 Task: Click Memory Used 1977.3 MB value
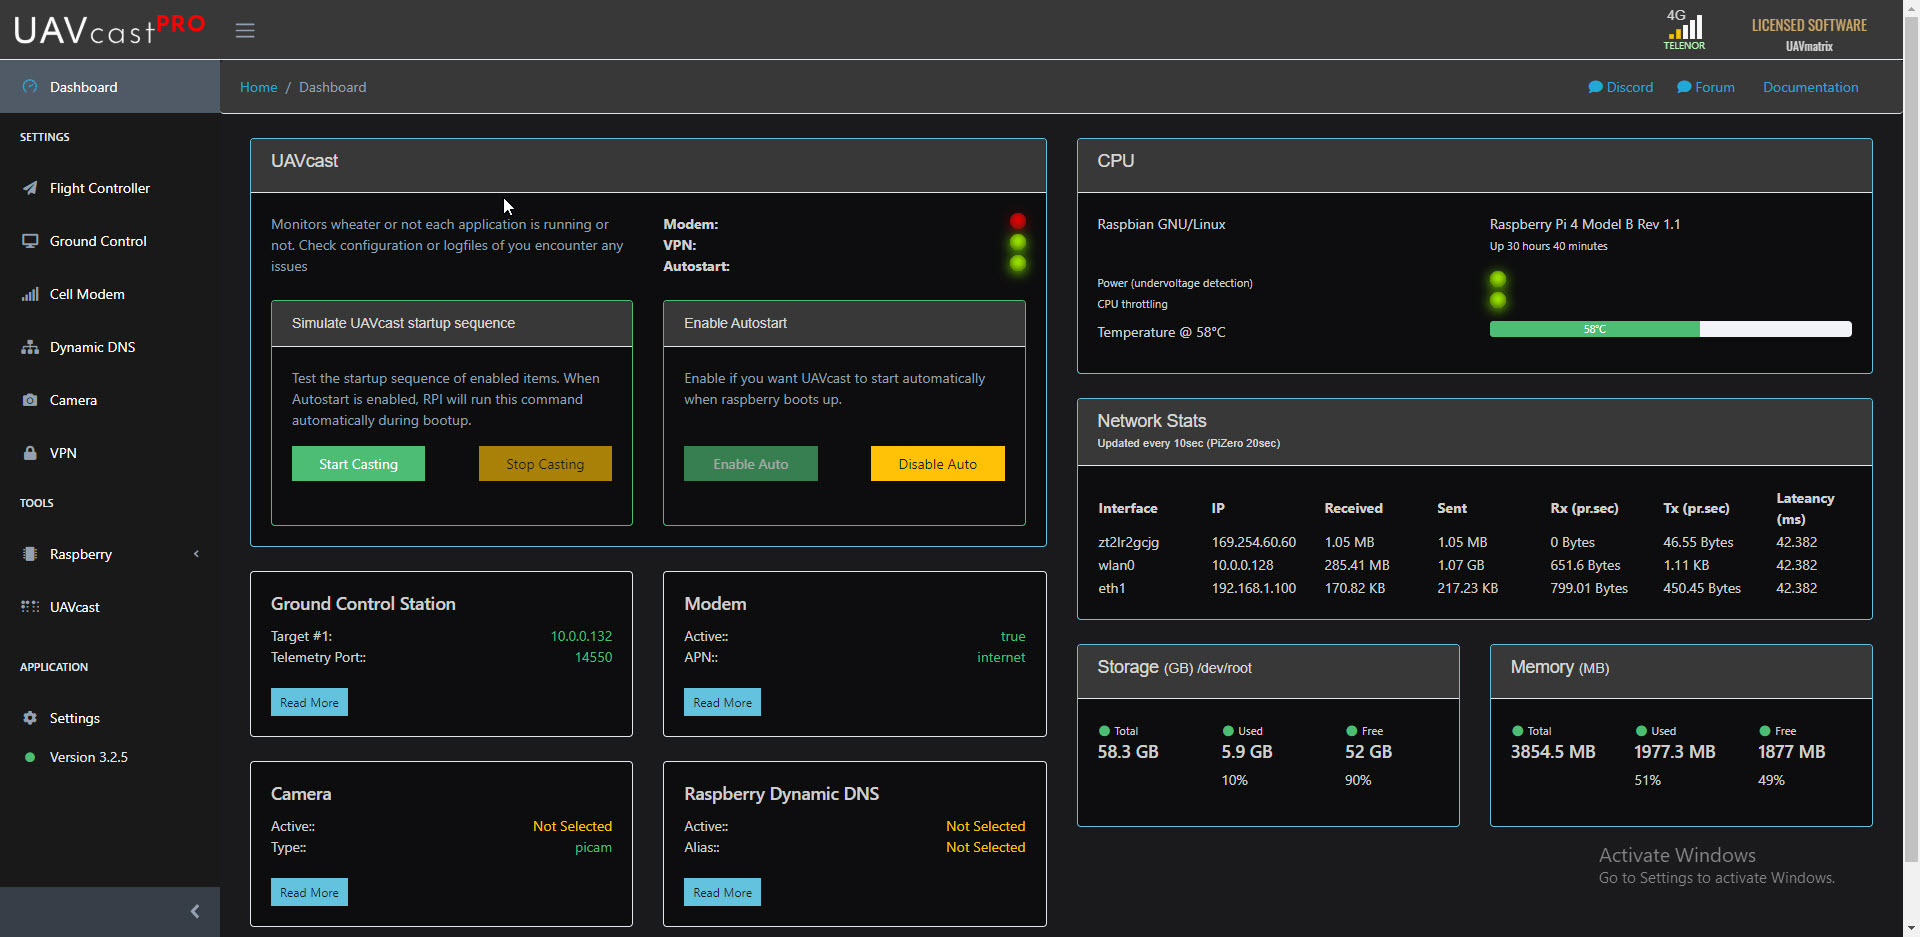click(1675, 752)
